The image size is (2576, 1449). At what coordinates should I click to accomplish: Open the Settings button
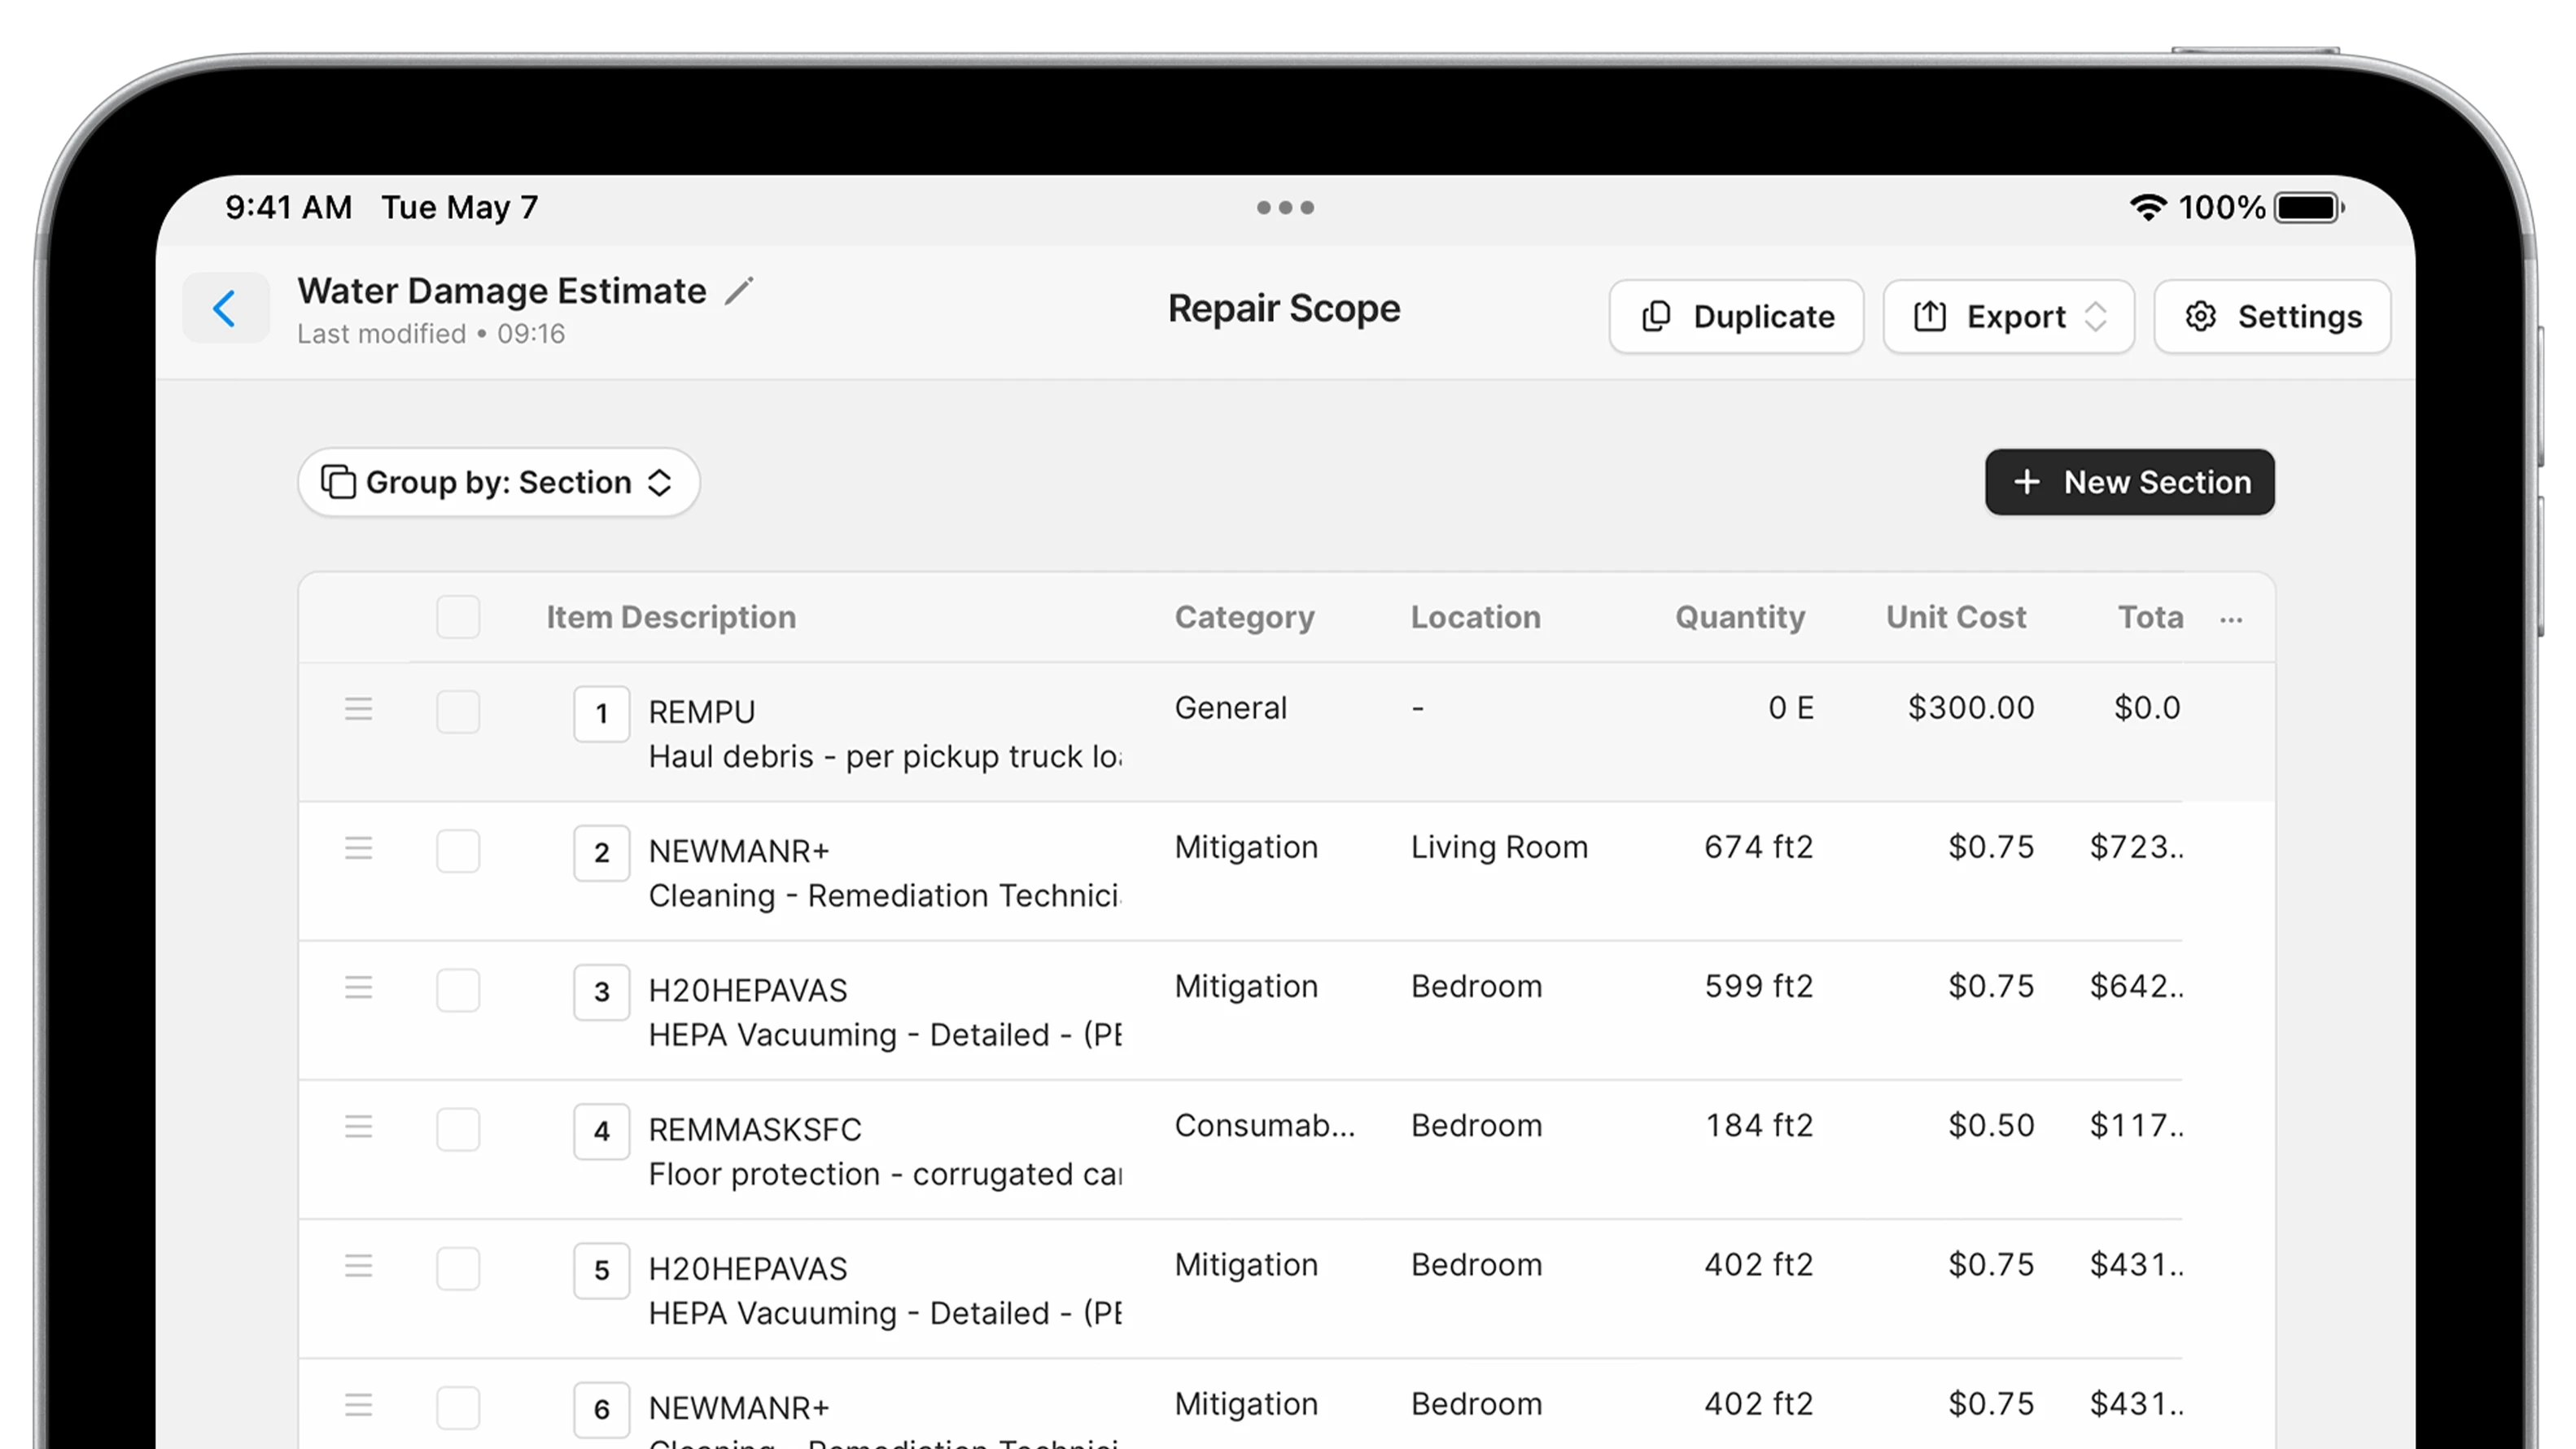(x=2272, y=317)
